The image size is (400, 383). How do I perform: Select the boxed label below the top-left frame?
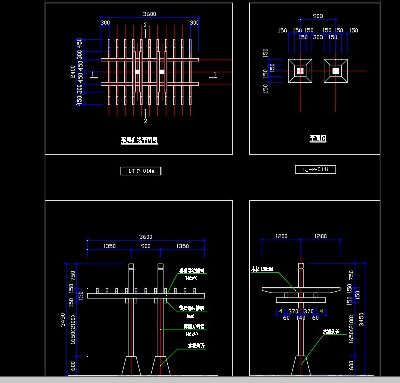pos(141,171)
